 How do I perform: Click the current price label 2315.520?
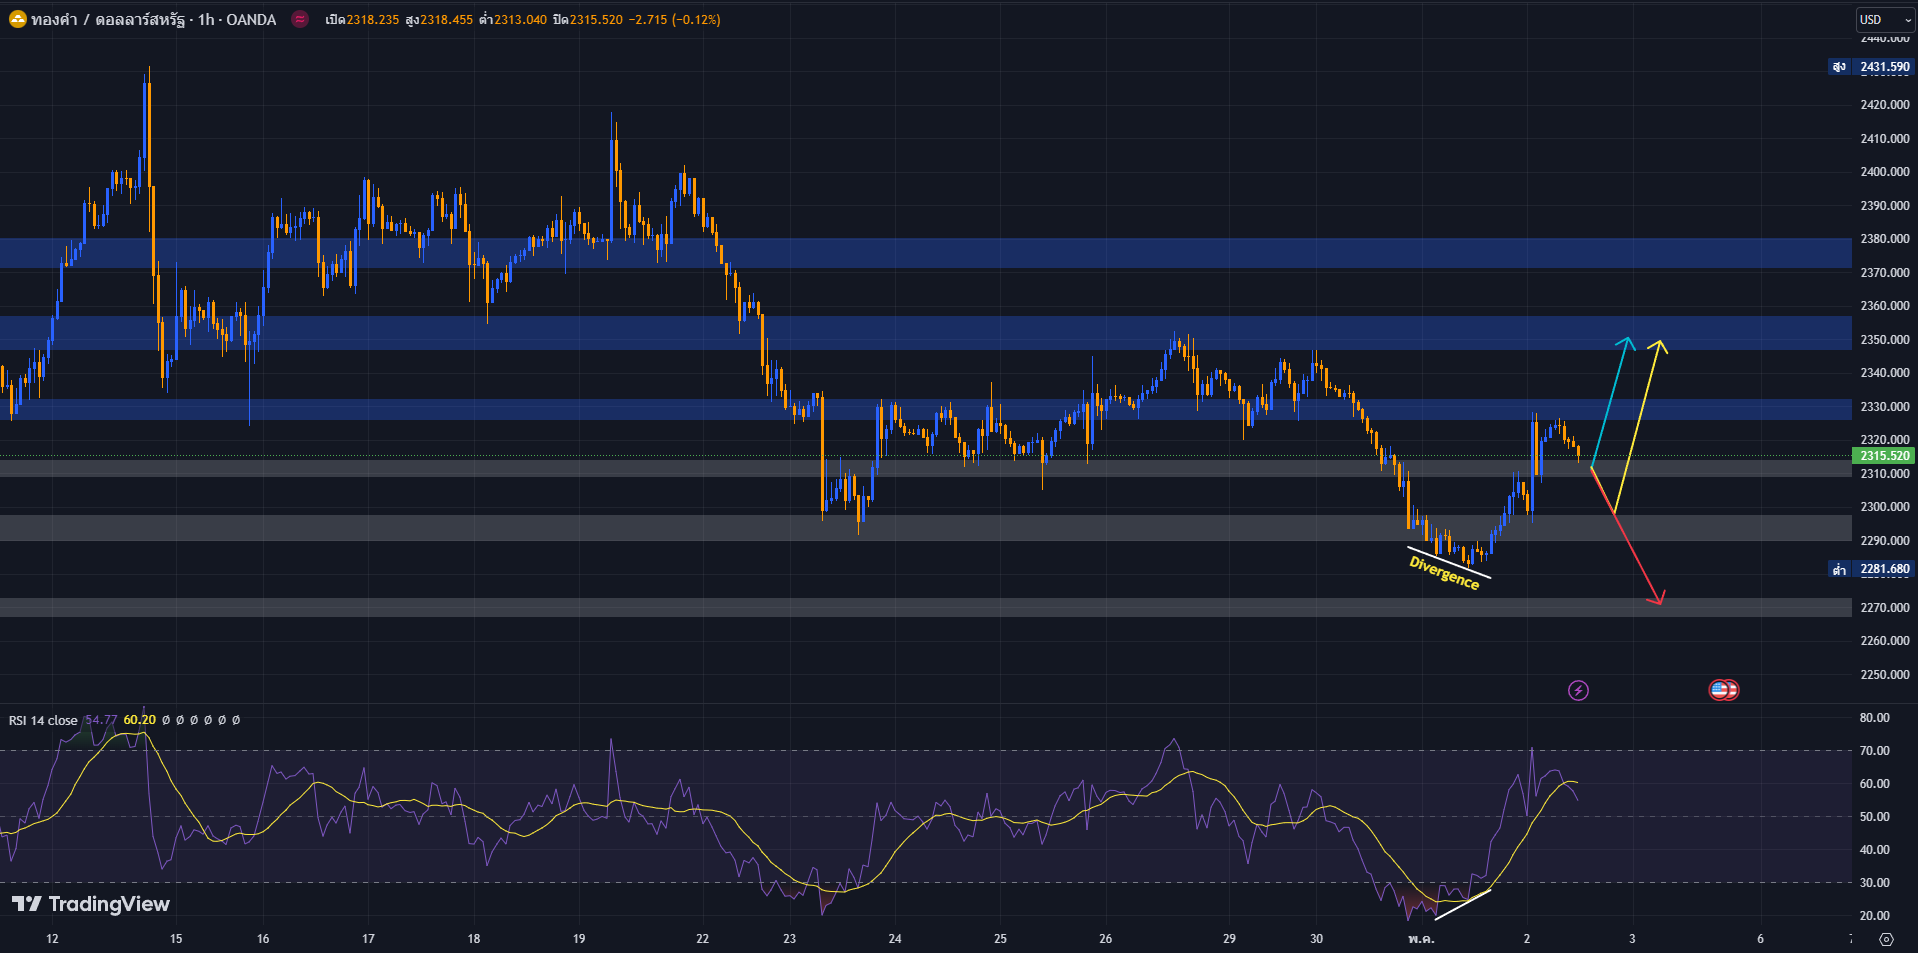point(1884,456)
